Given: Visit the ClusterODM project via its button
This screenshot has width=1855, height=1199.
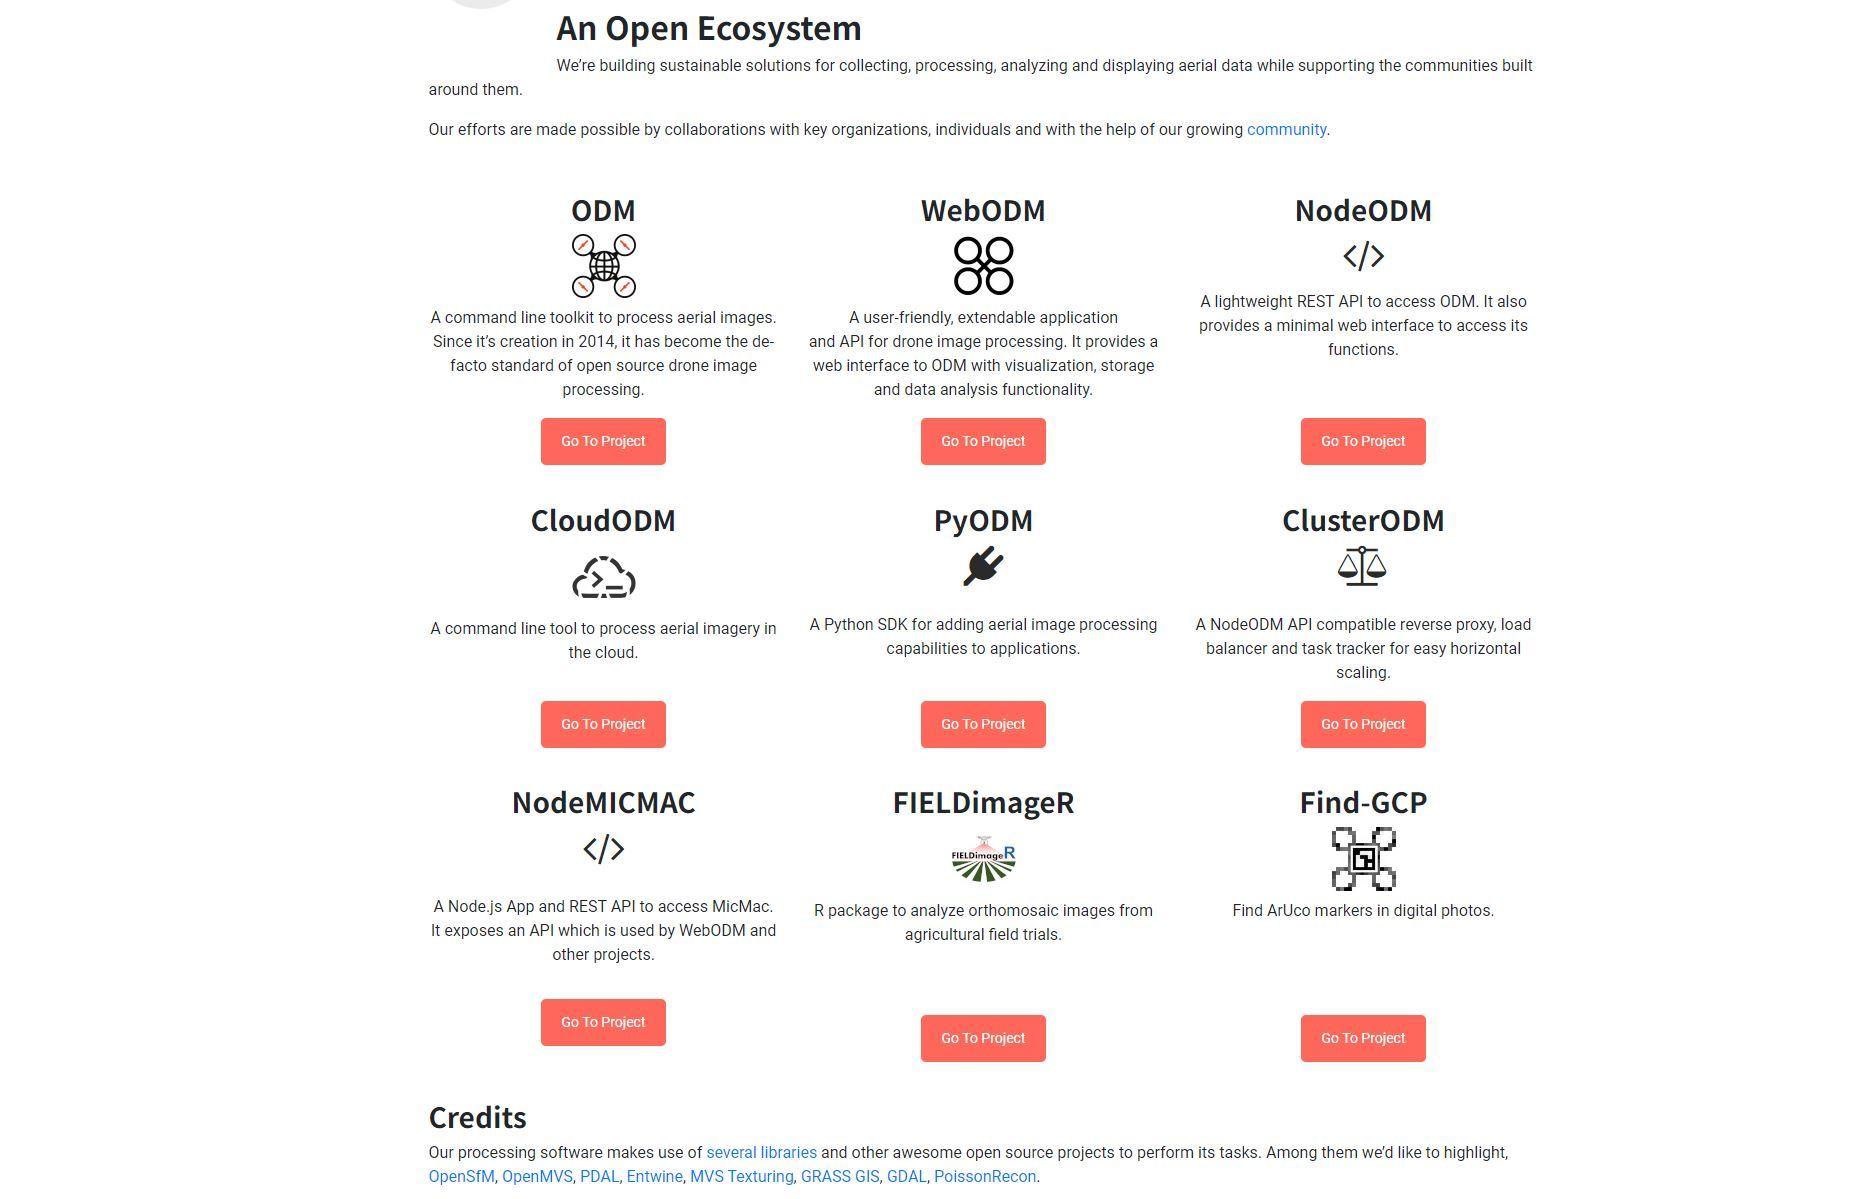Looking at the screenshot, I should coord(1363,724).
